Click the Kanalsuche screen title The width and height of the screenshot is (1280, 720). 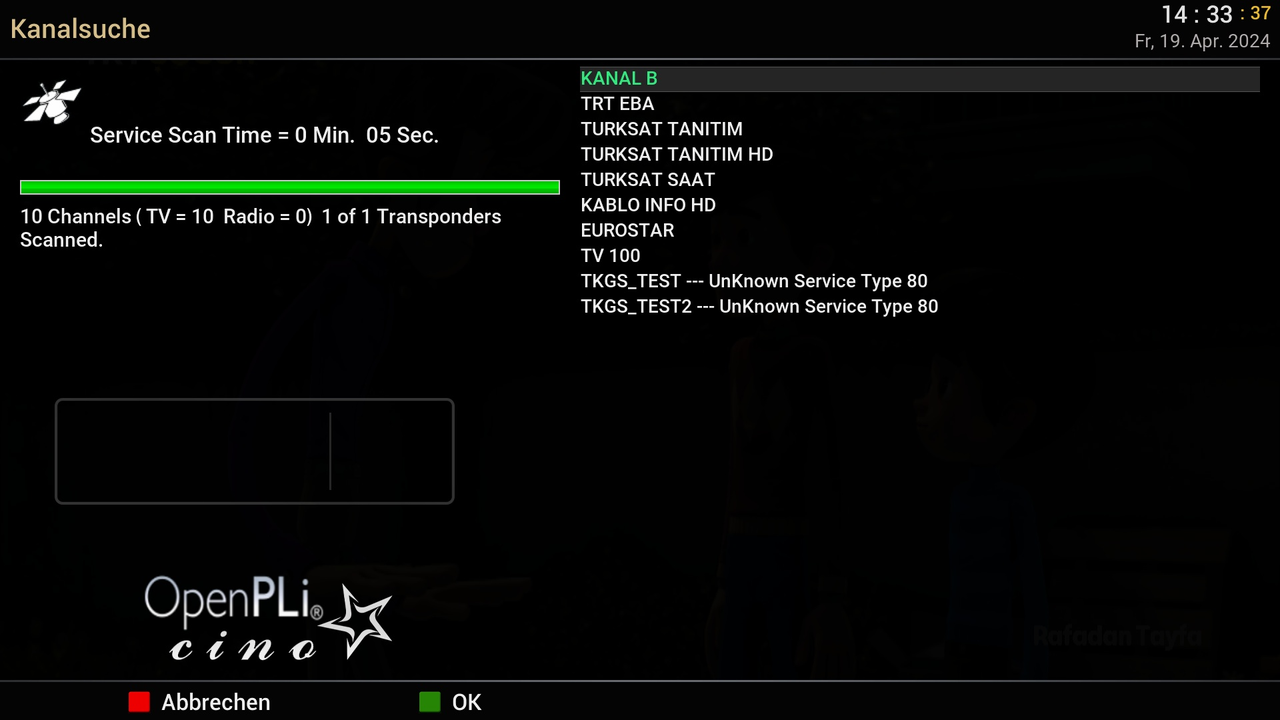click(80, 29)
